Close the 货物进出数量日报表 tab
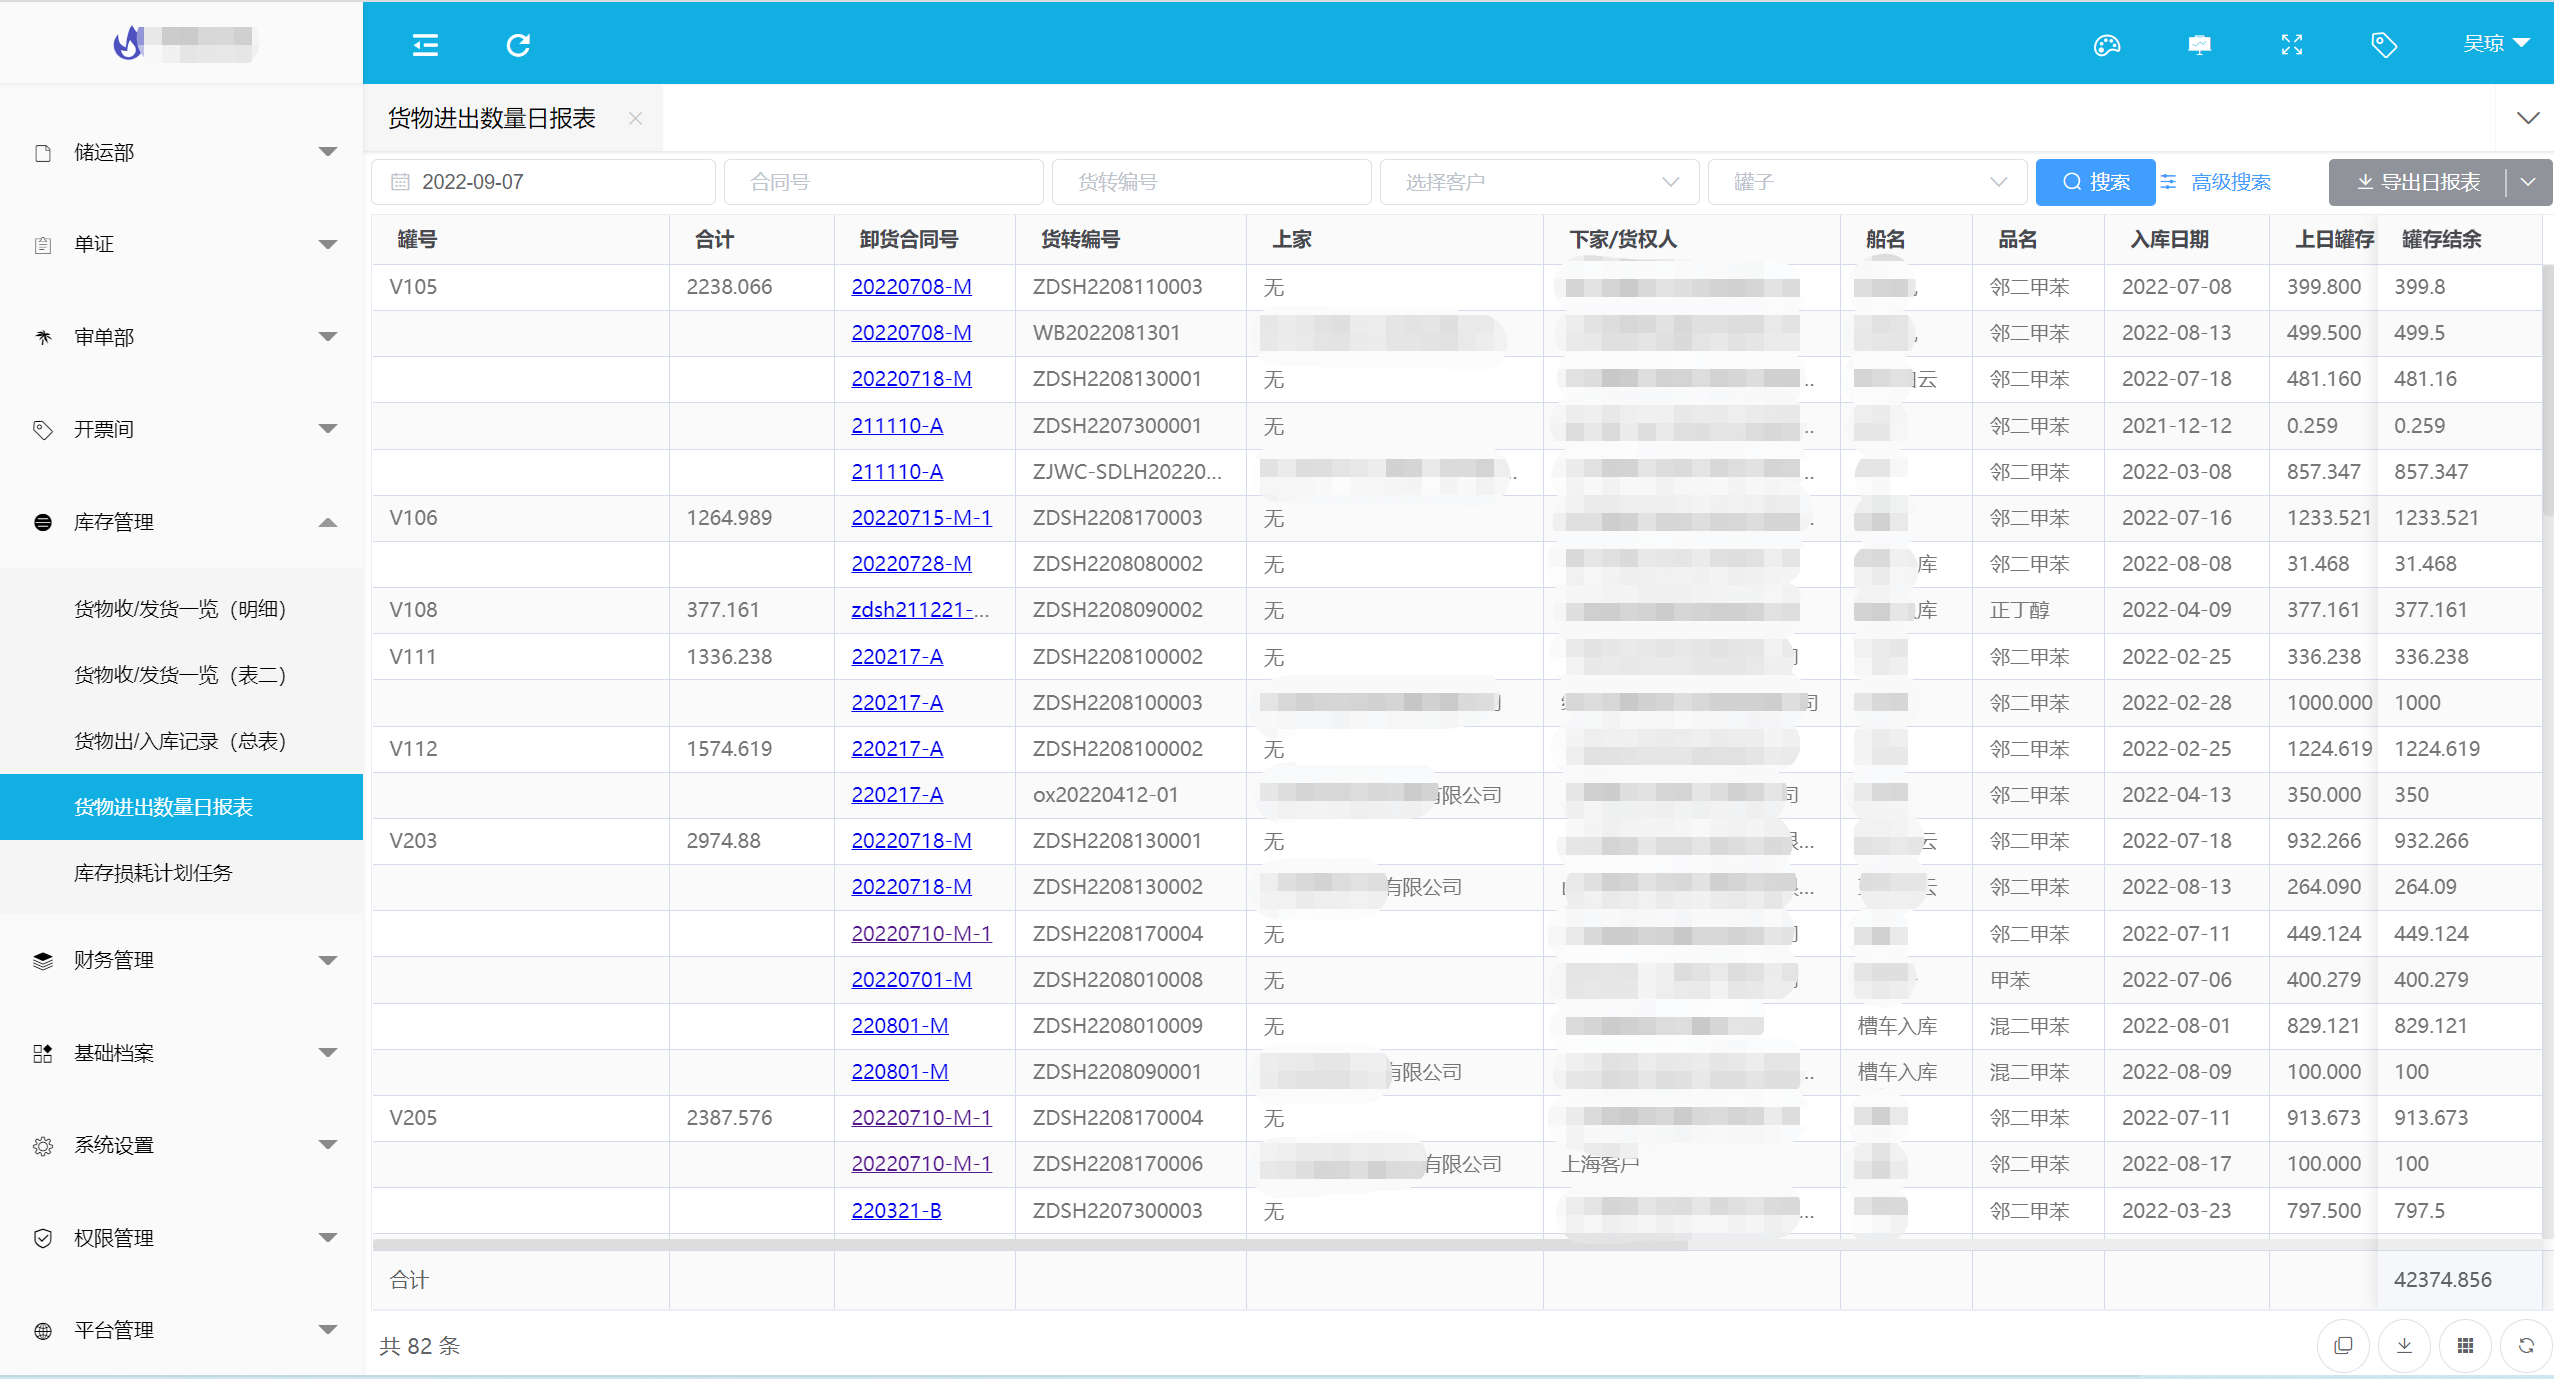 click(635, 118)
